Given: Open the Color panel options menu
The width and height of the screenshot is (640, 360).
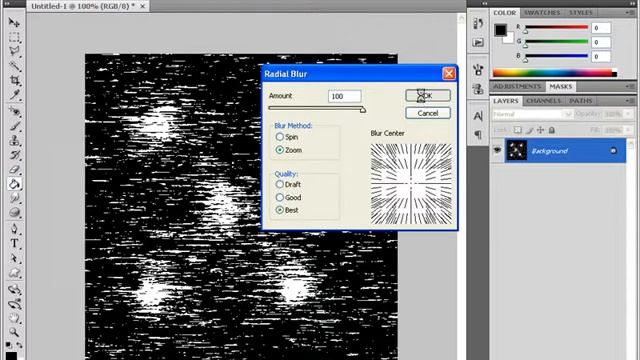Looking at the screenshot, I should tap(629, 13).
